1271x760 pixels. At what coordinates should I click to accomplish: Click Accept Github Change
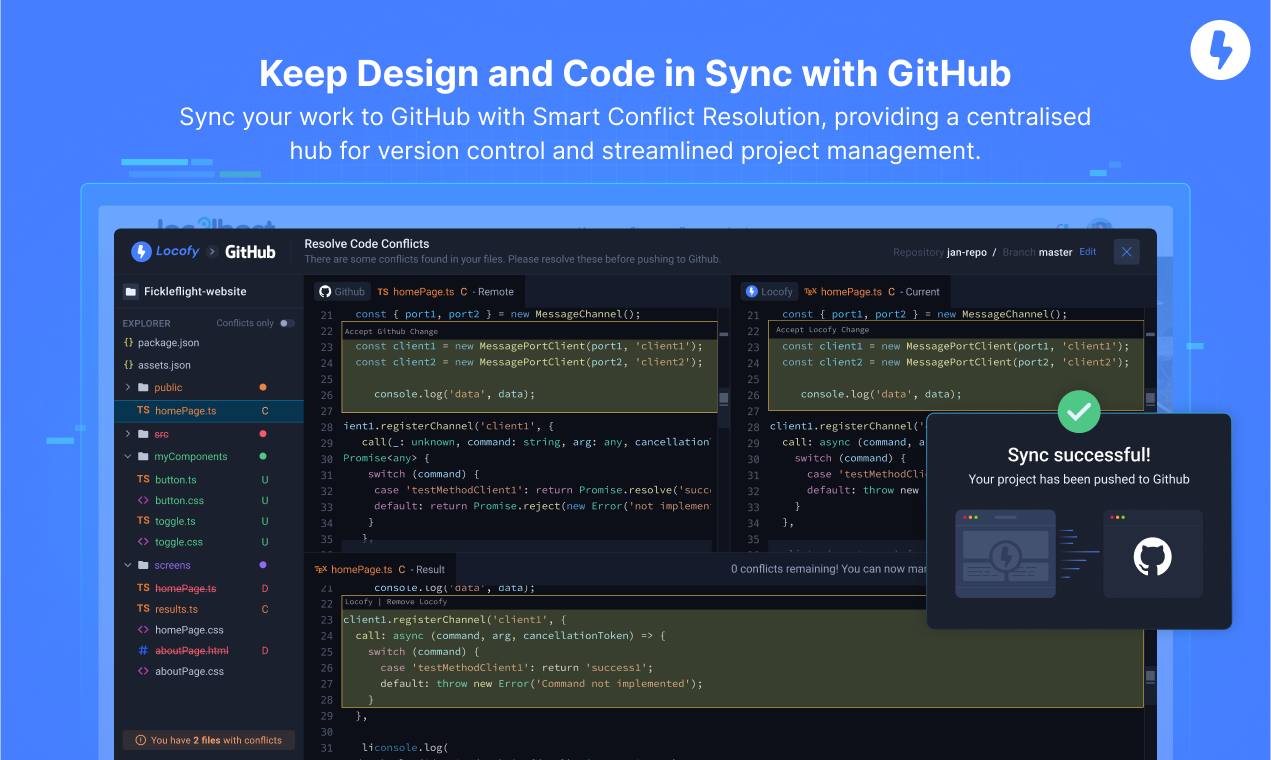point(391,330)
